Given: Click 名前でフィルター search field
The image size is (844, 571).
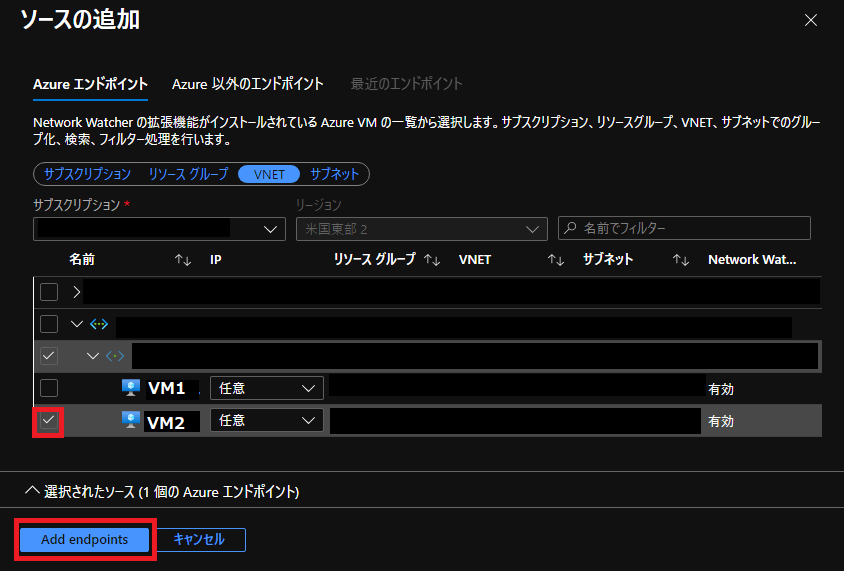Looking at the screenshot, I should click(684, 228).
